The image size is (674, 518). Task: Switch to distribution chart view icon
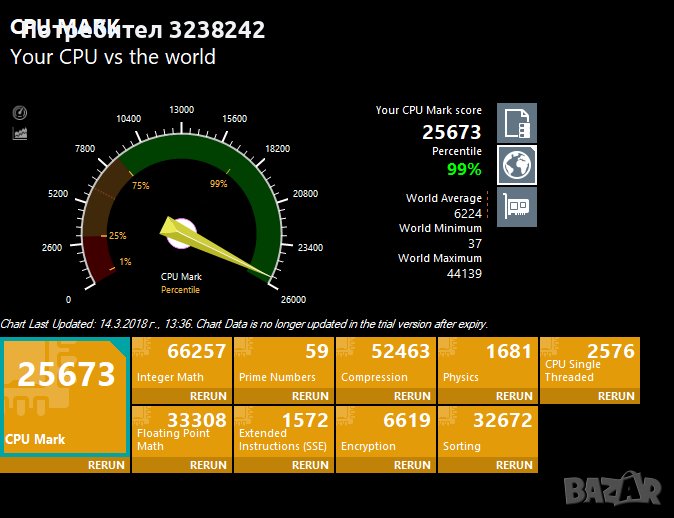tap(20, 133)
